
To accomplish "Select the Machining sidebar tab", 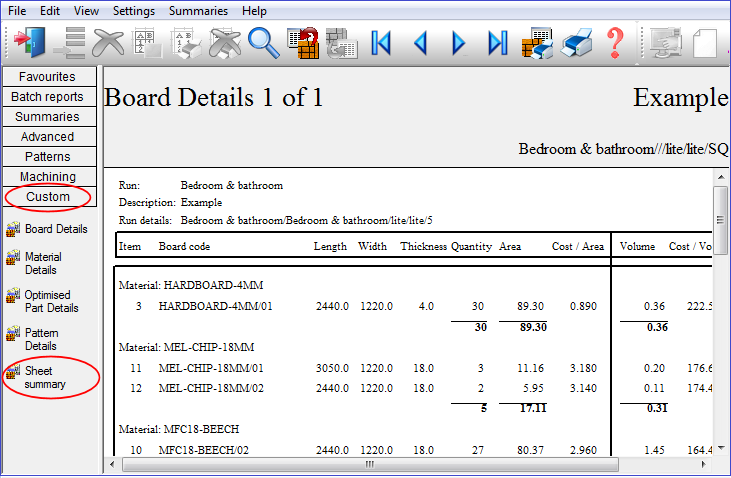I will (x=49, y=177).
